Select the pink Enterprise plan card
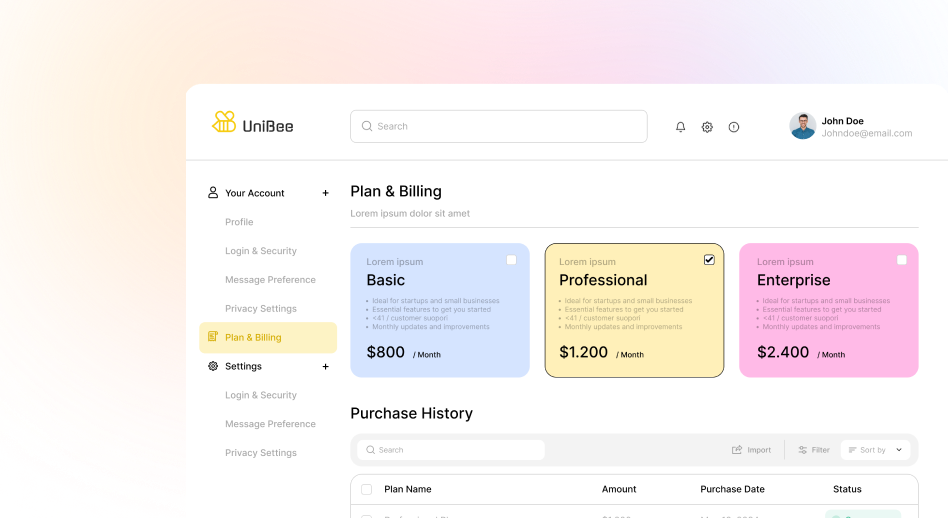Image resolution: width=948 pixels, height=518 pixels. (829, 310)
